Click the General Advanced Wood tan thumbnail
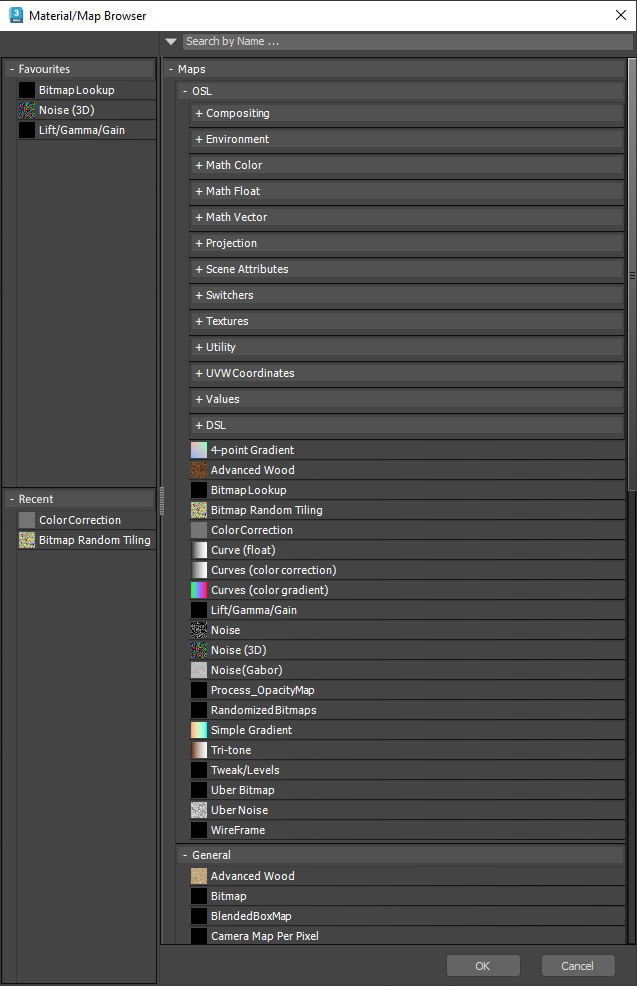This screenshot has height=986, width=637. click(x=199, y=876)
